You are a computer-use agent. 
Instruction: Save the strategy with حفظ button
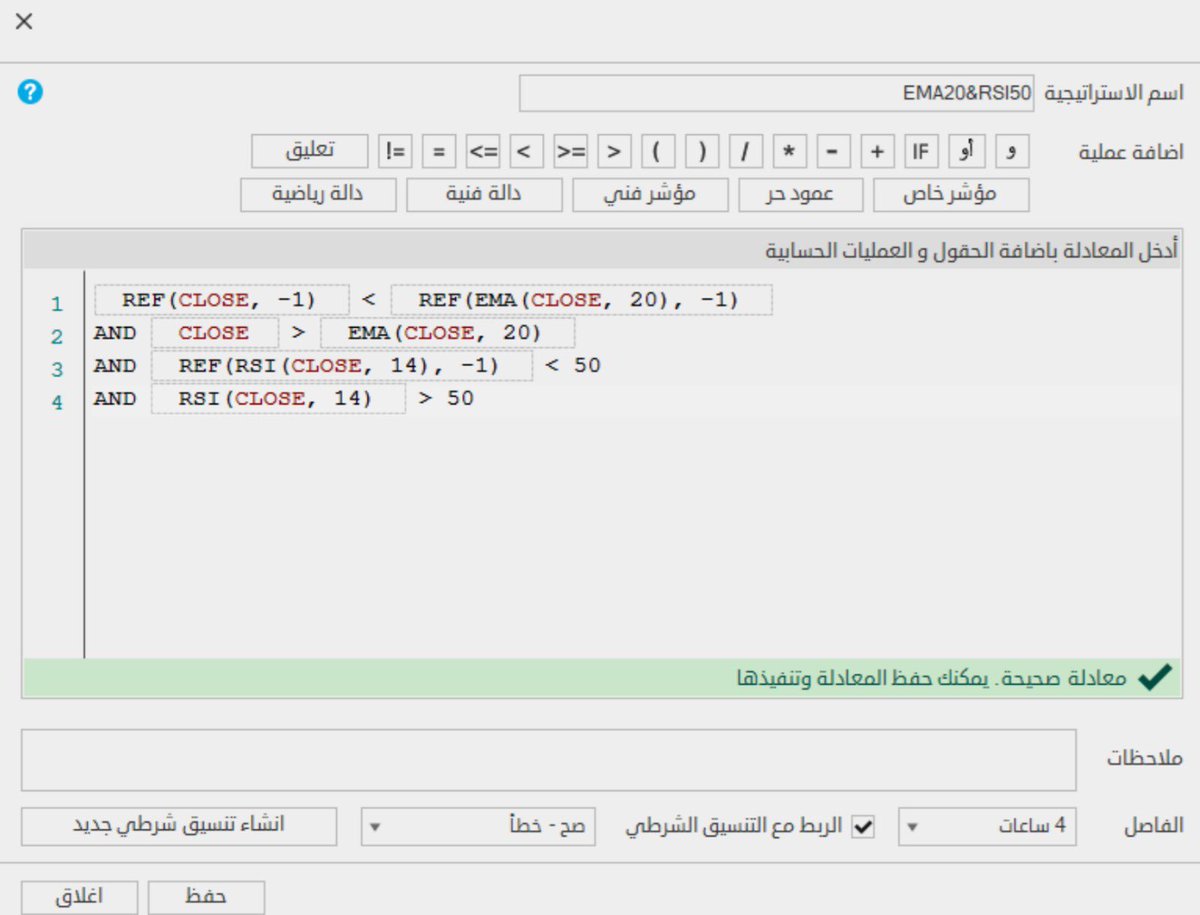pos(207,897)
